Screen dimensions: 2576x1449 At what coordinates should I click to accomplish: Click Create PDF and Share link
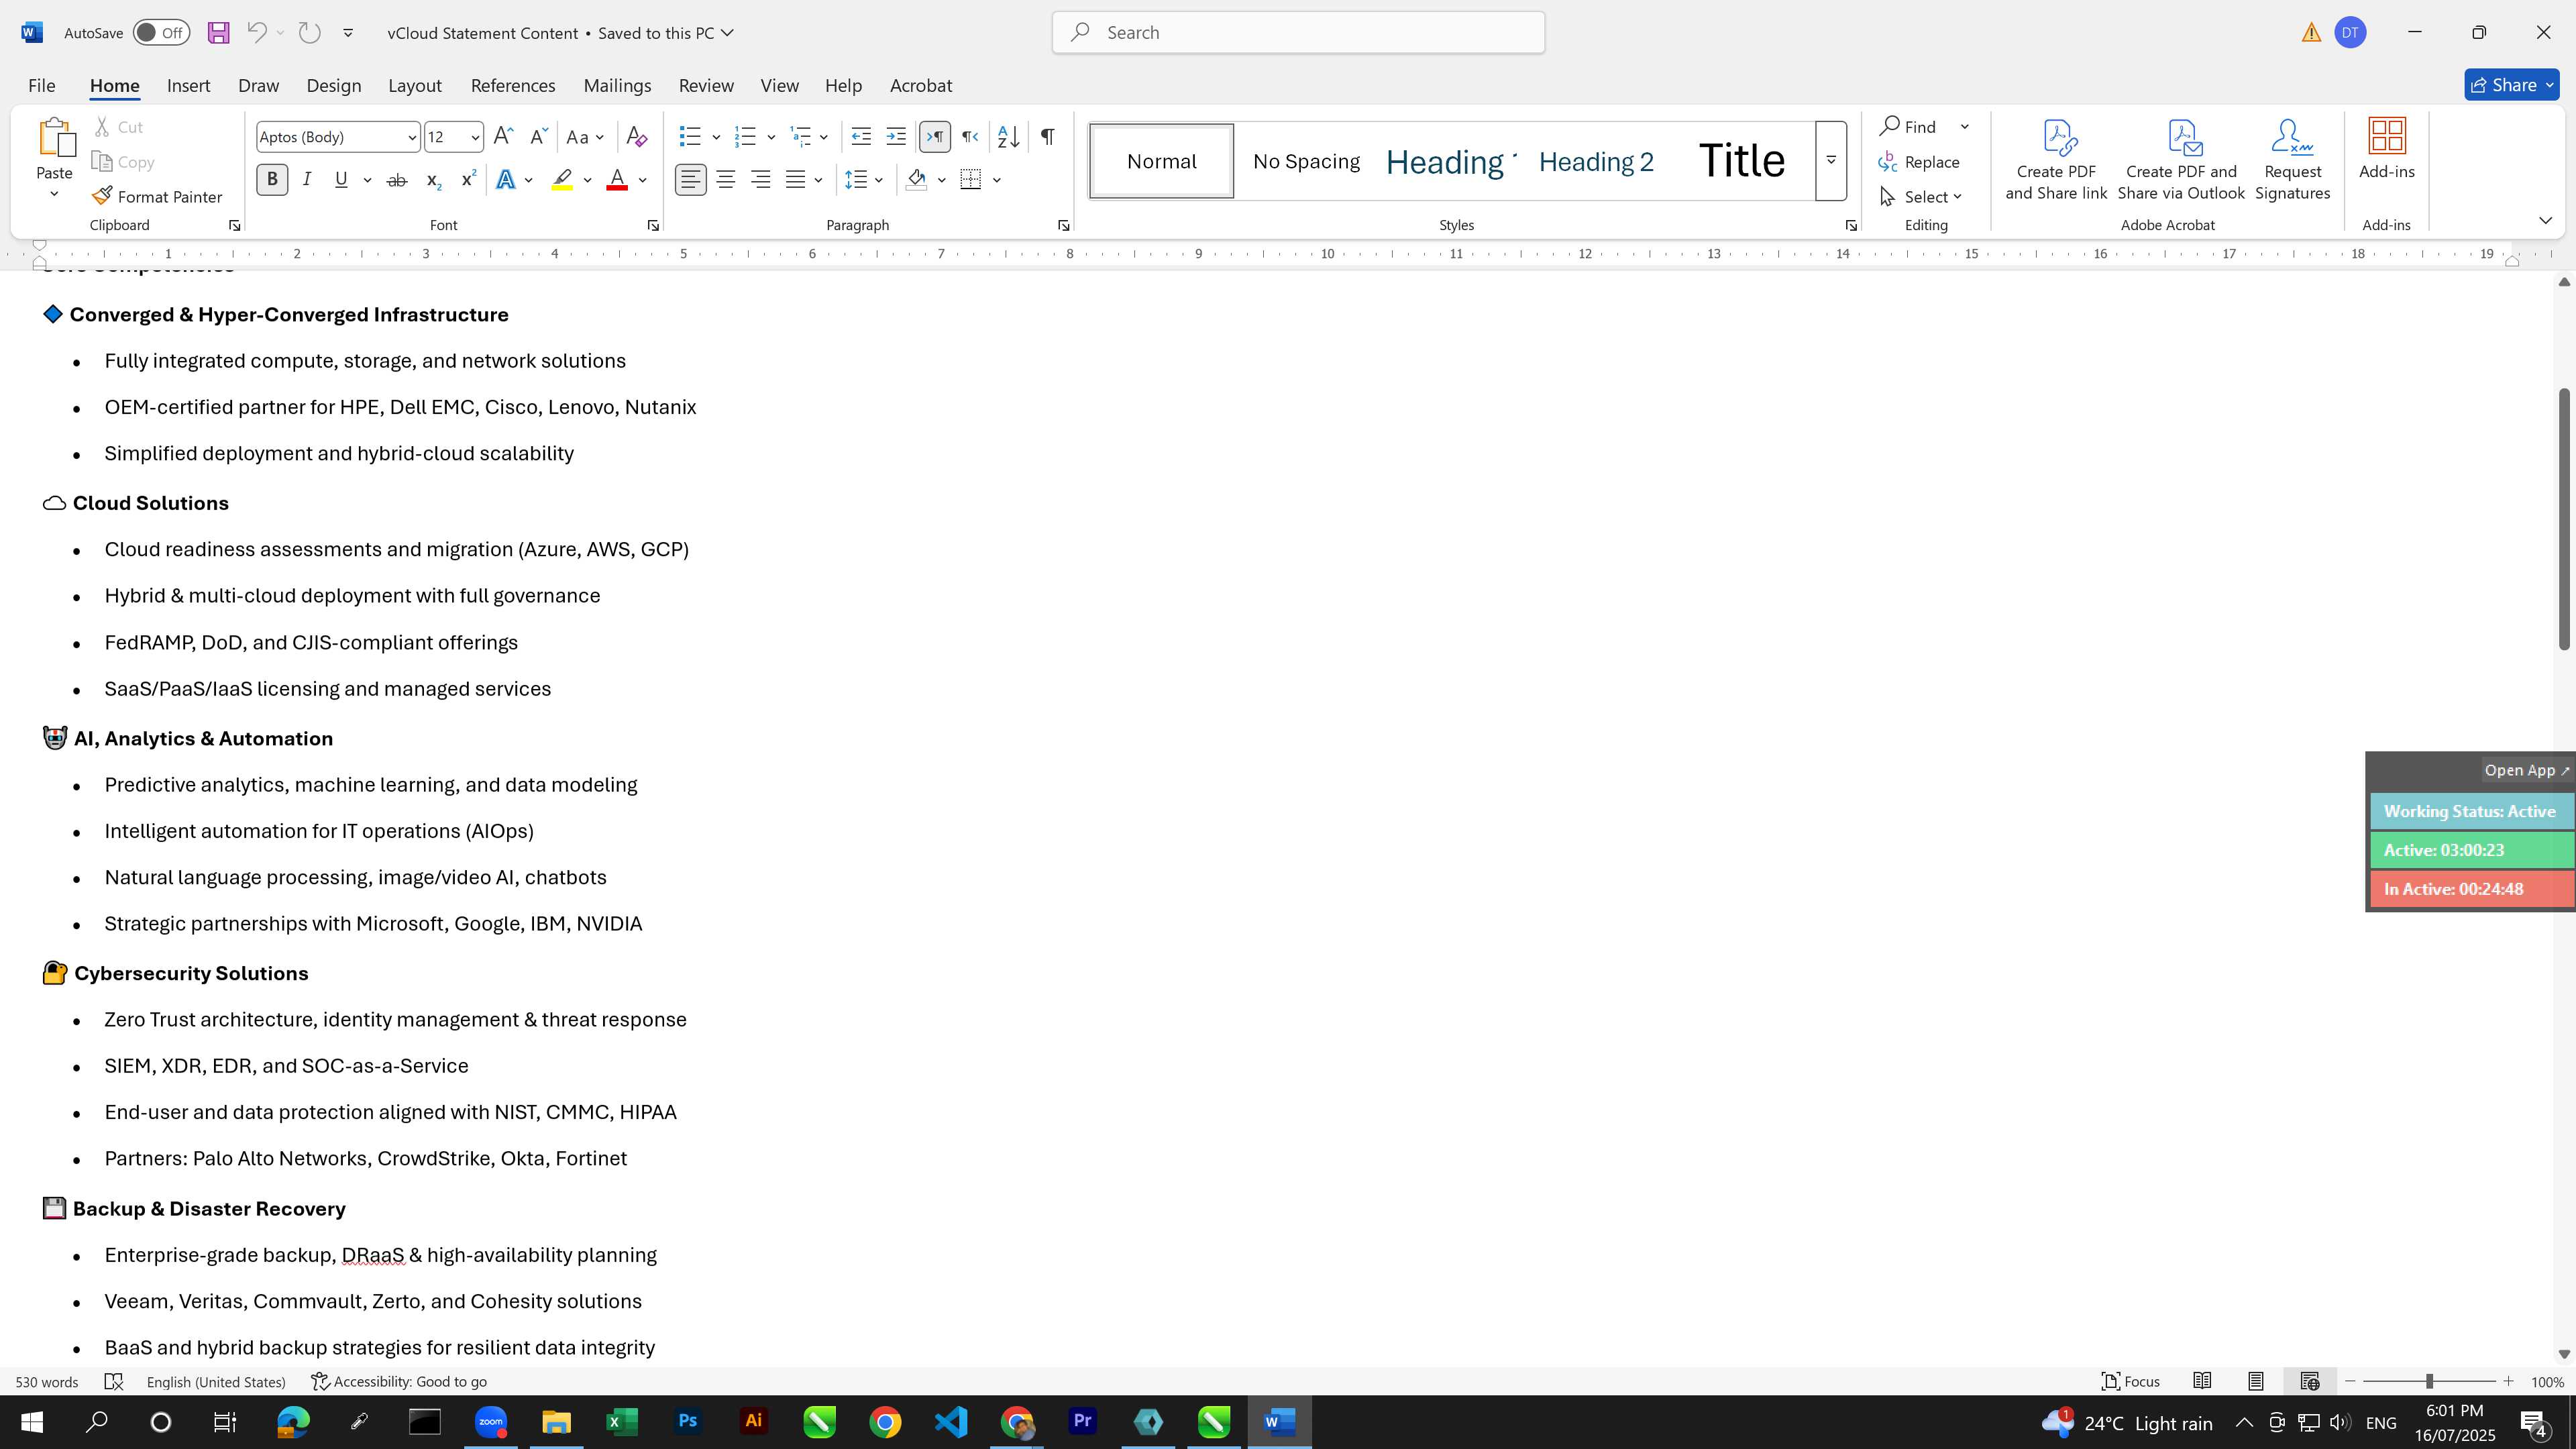[2056, 160]
